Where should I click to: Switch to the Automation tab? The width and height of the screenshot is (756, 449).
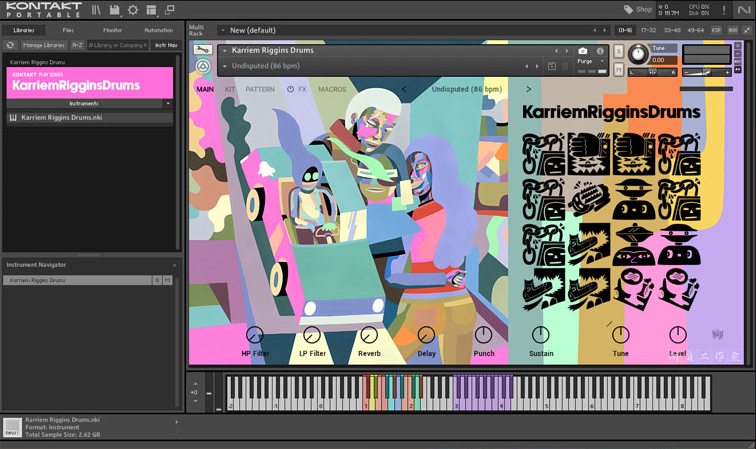point(159,30)
